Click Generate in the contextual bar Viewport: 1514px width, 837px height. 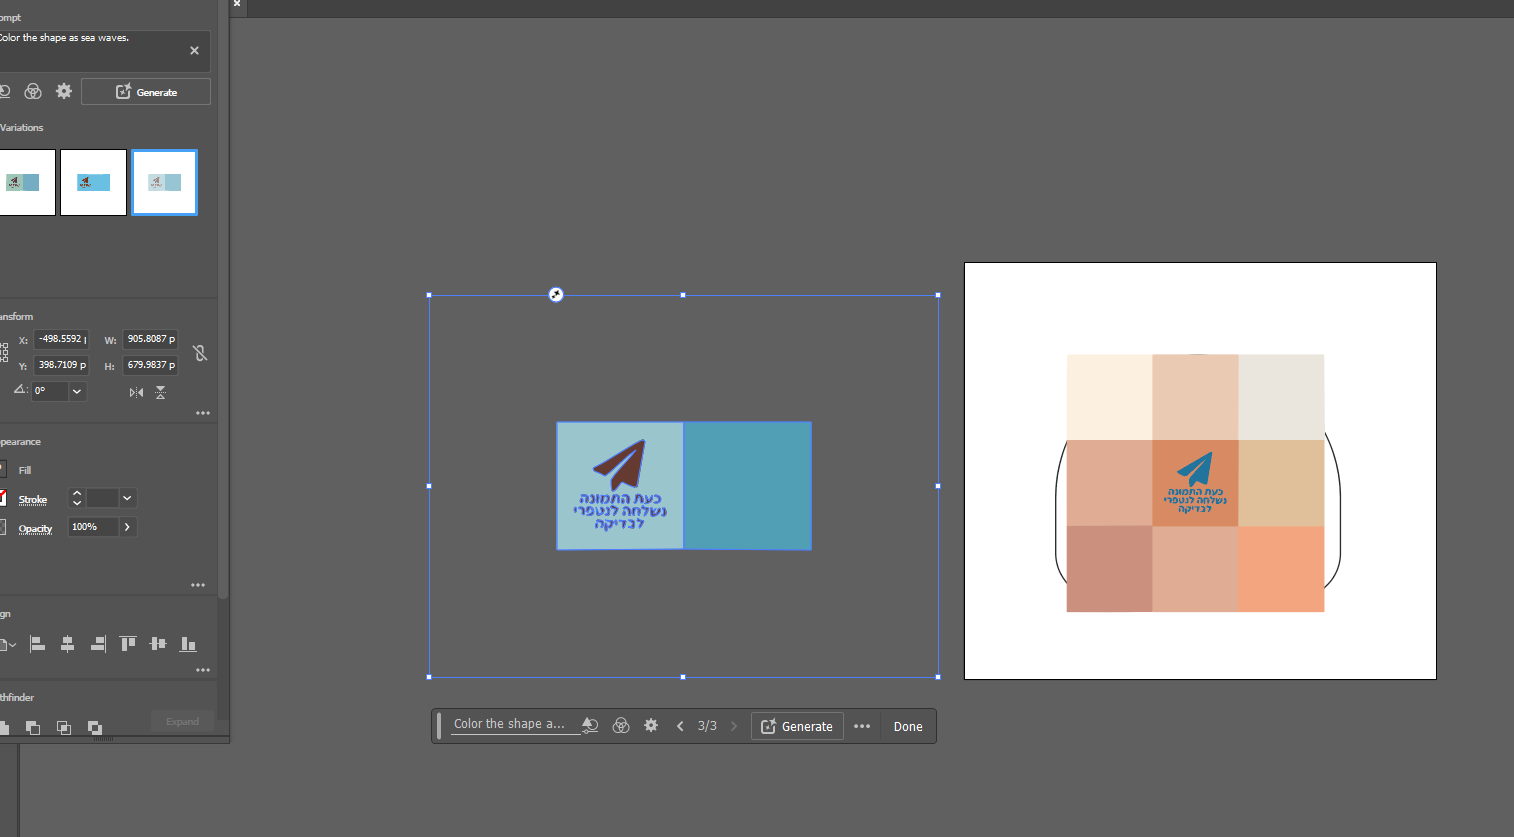797,726
